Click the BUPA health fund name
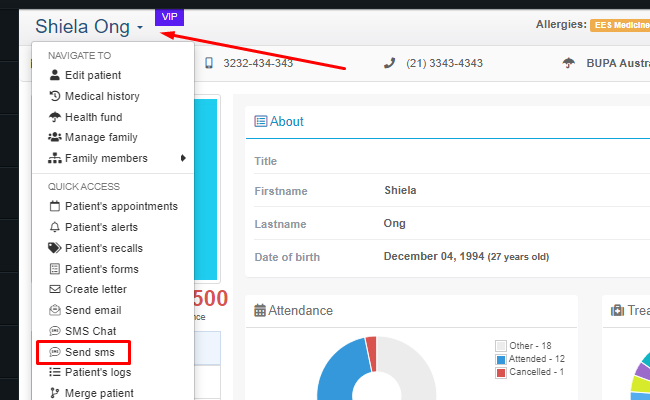The width and height of the screenshot is (650, 400). pos(618,63)
